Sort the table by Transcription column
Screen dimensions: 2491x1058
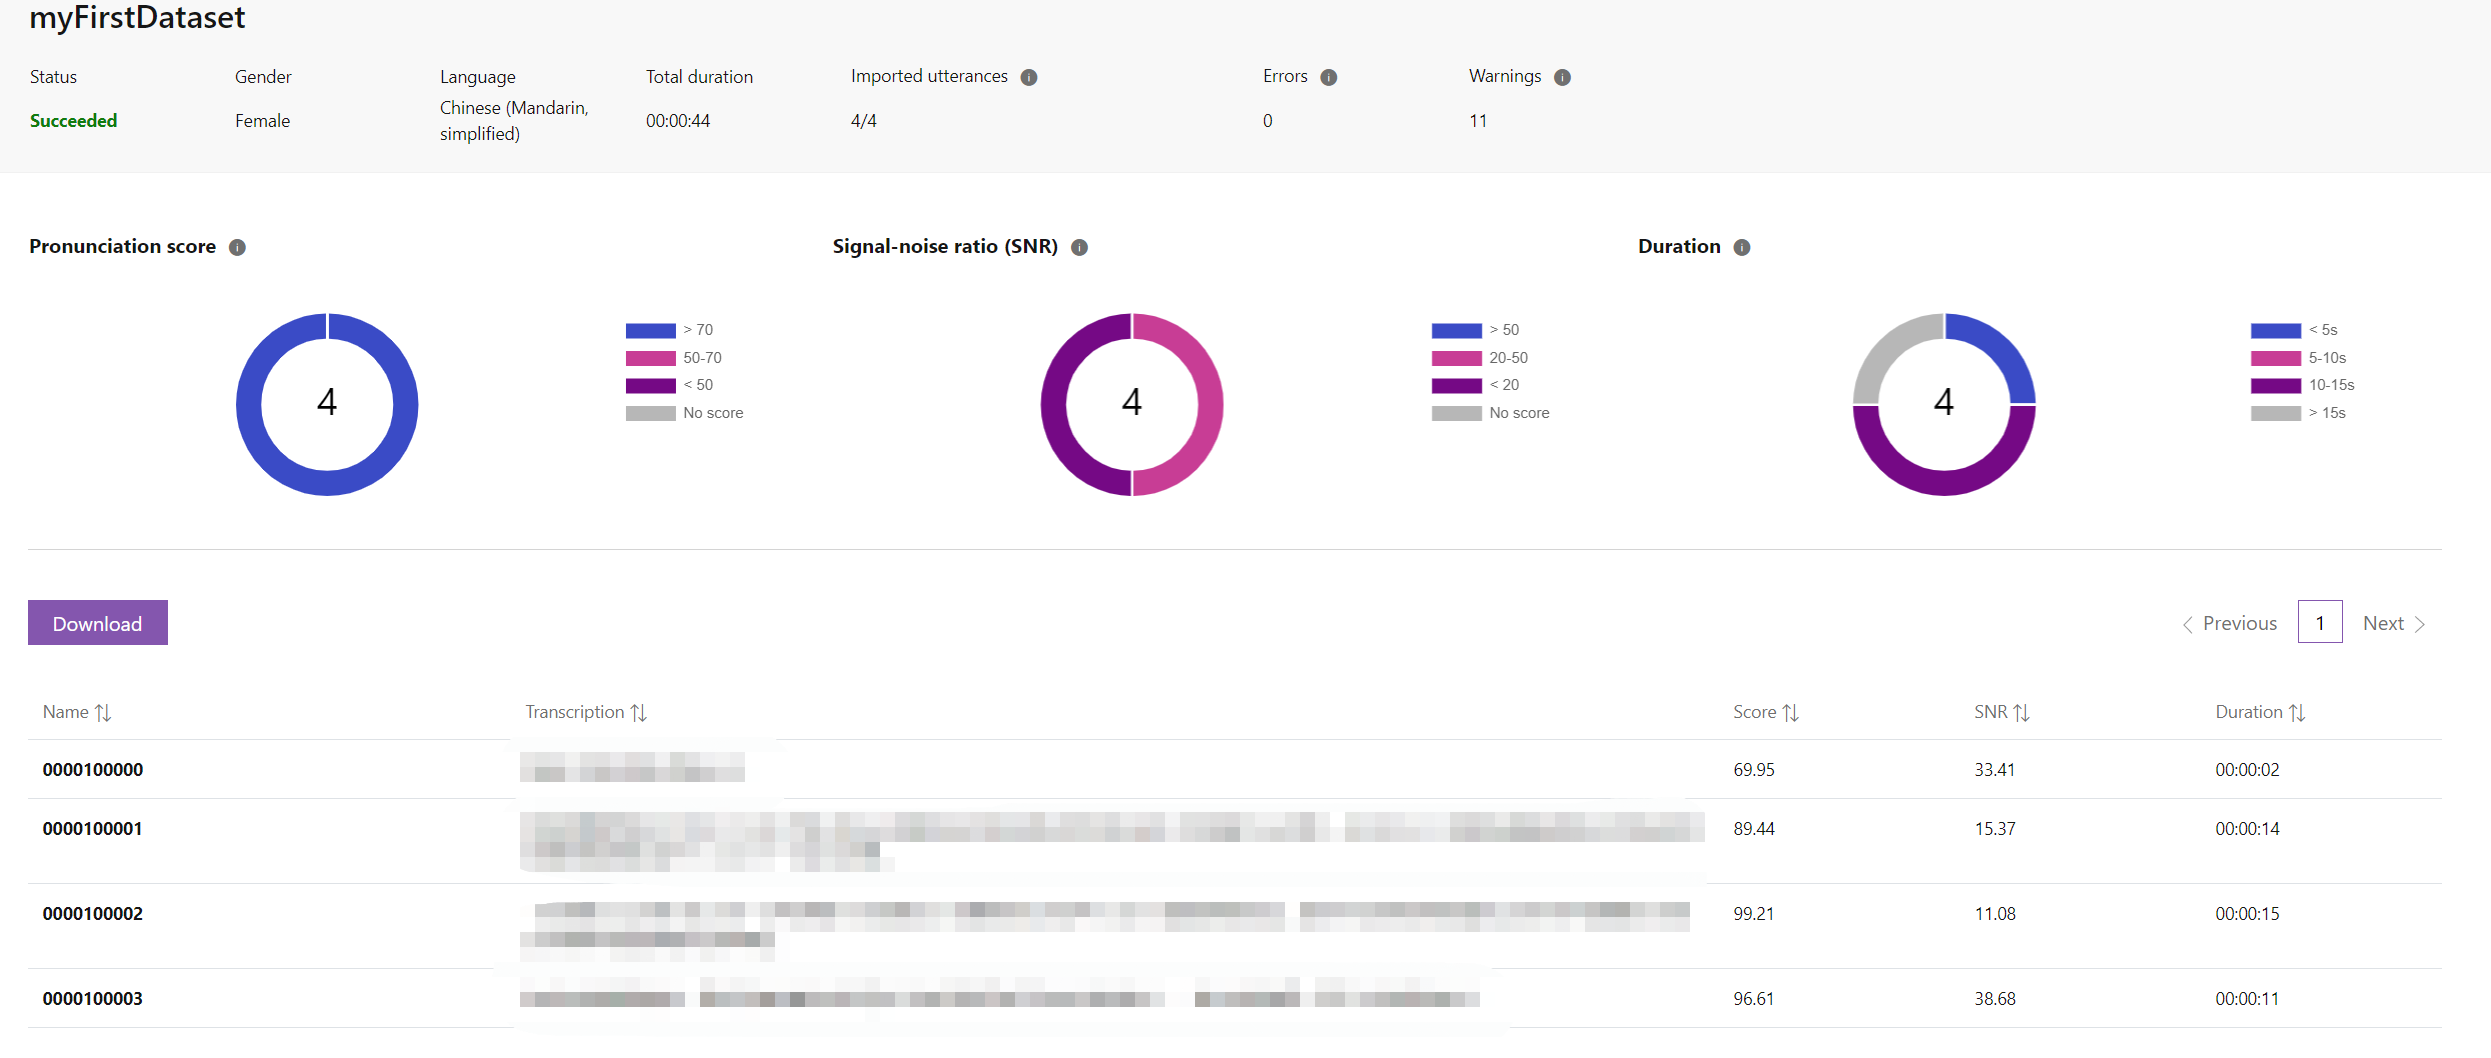click(586, 712)
